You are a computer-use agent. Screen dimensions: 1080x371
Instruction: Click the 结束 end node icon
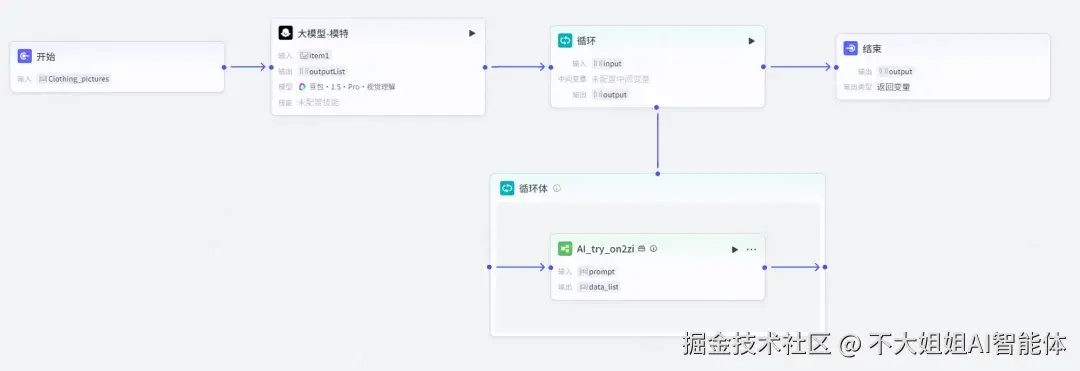(851, 48)
